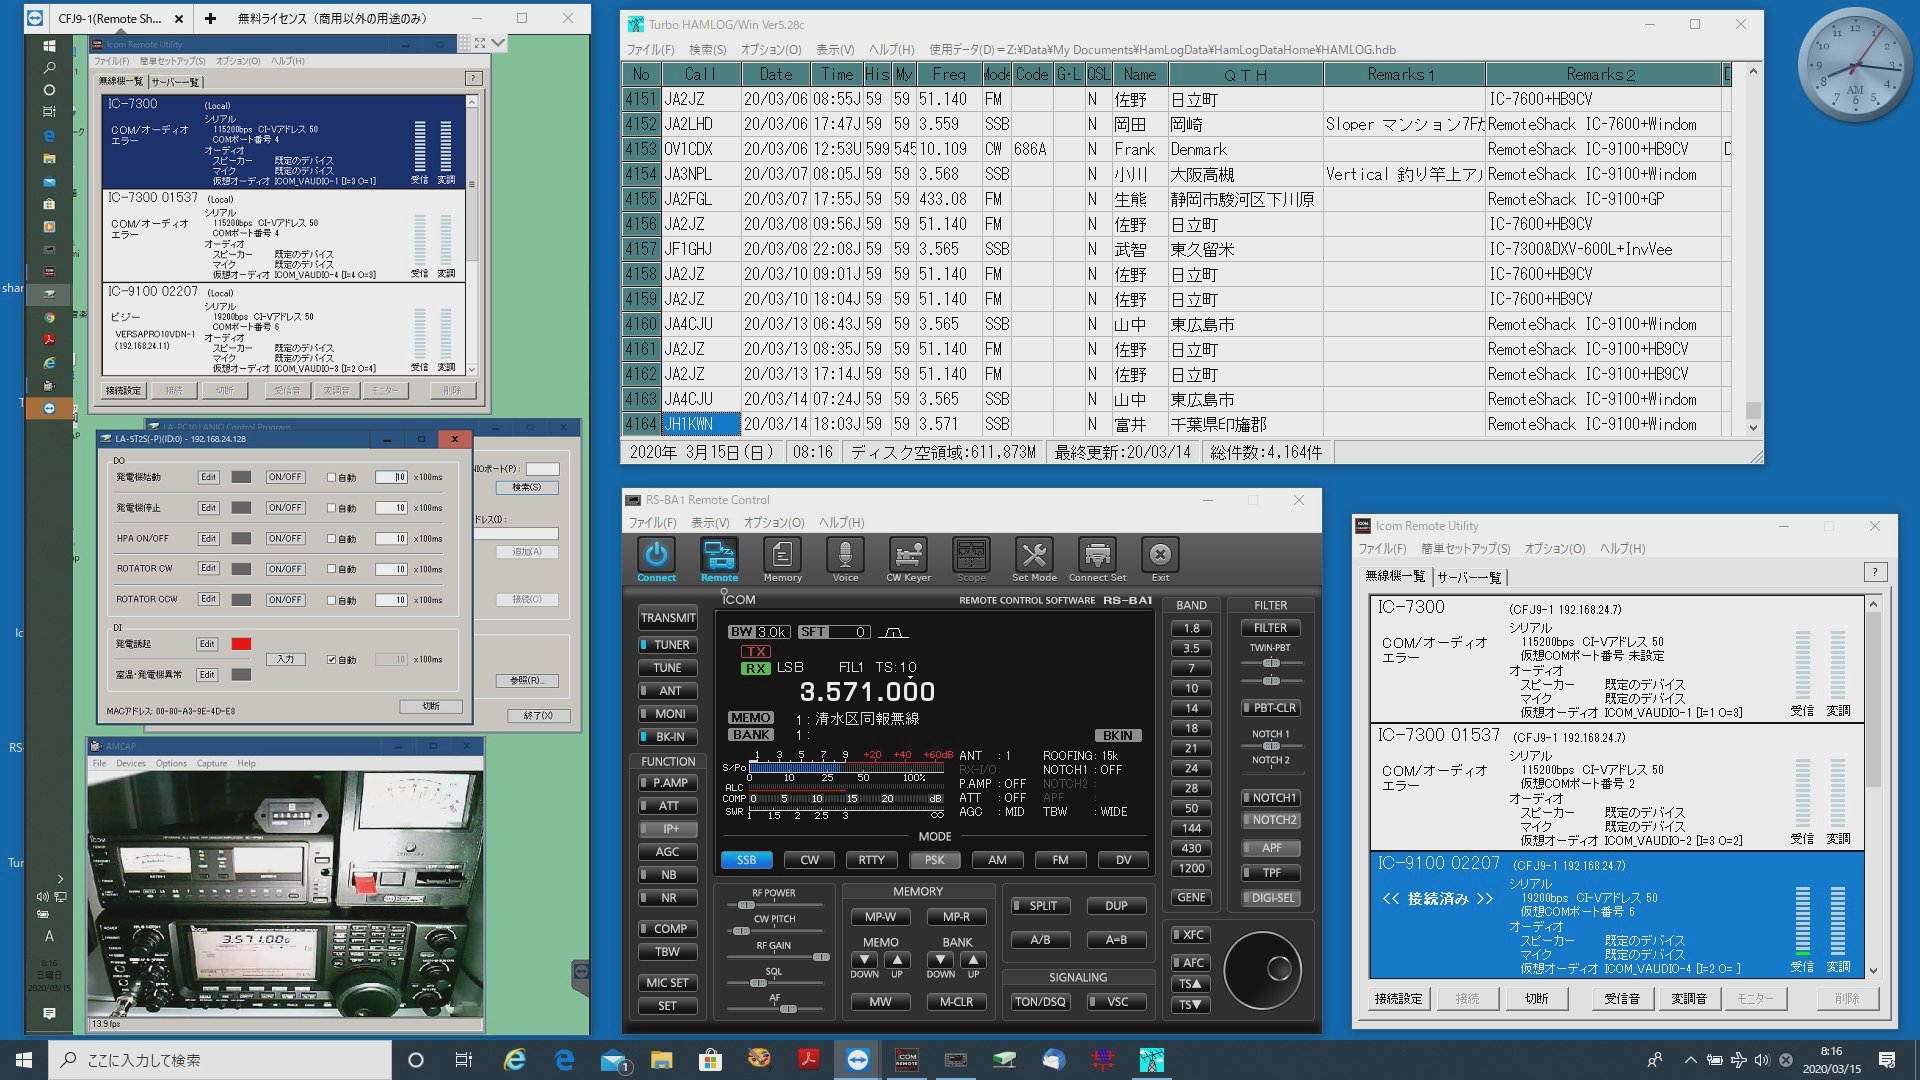Open Set Mode wrench icon

point(1034,556)
